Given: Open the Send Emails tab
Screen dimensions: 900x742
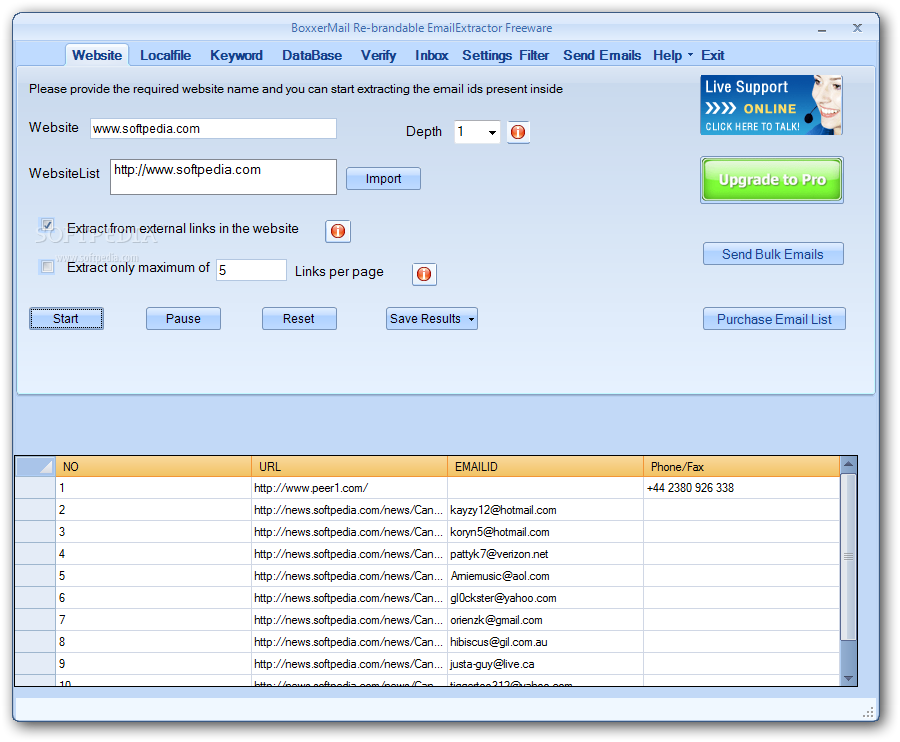Looking at the screenshot, I should point(602,56).
